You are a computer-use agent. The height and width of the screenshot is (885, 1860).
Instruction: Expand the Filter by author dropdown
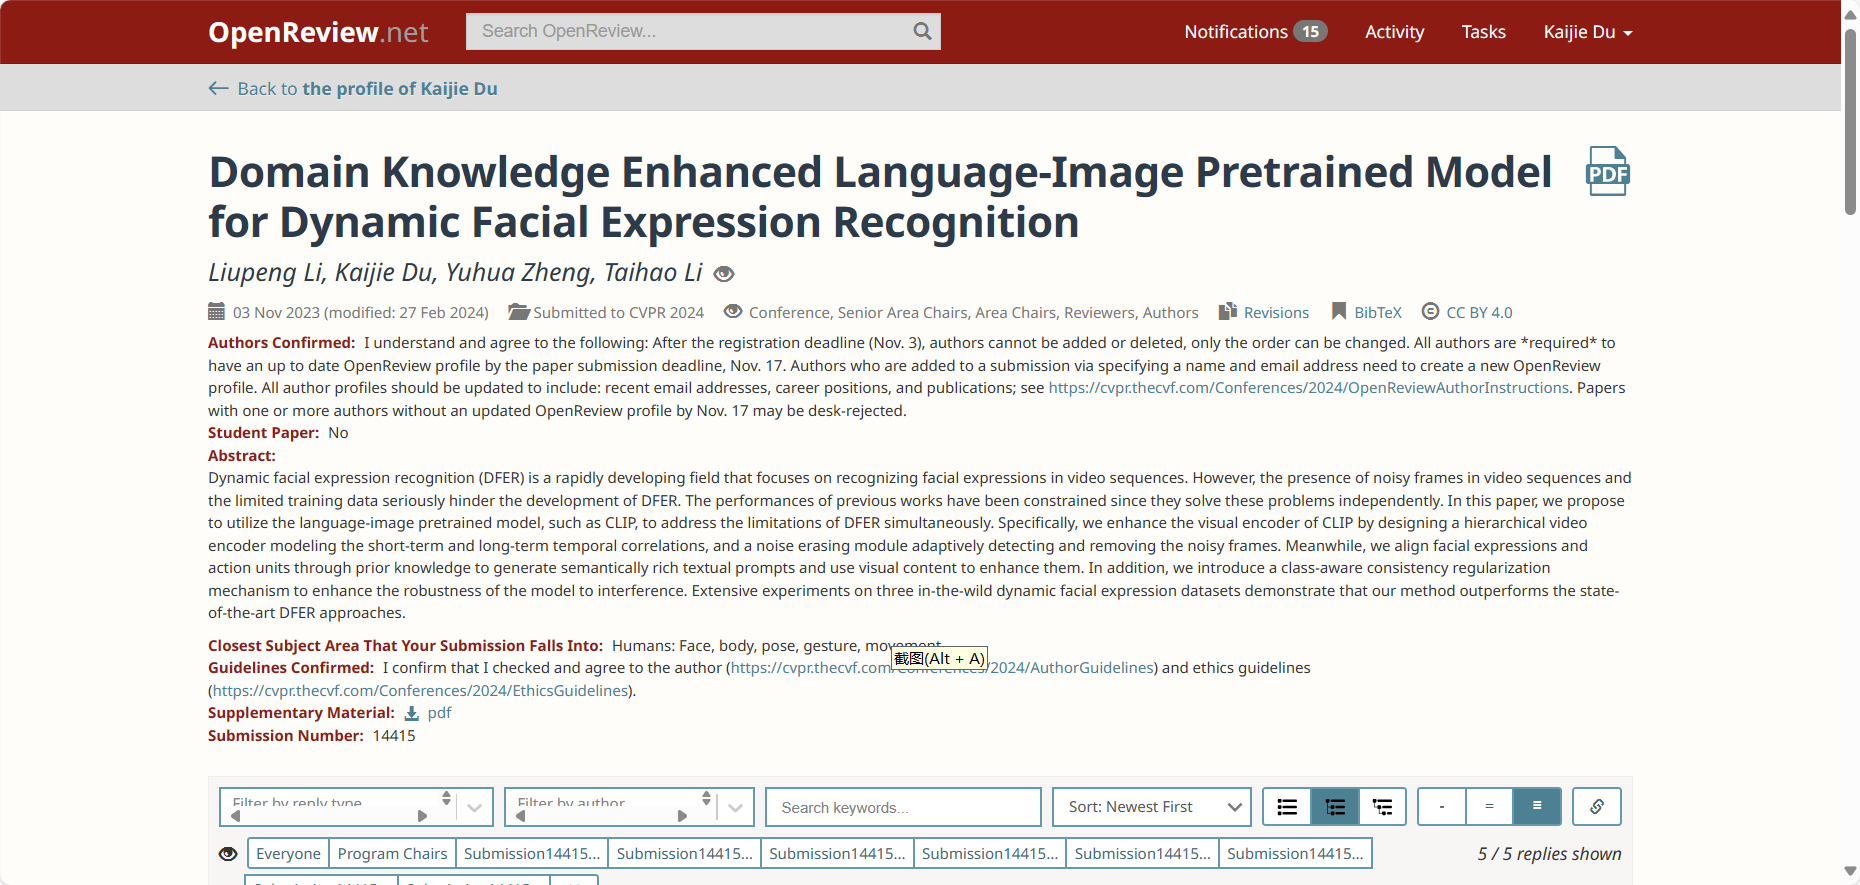coord(736,807)
